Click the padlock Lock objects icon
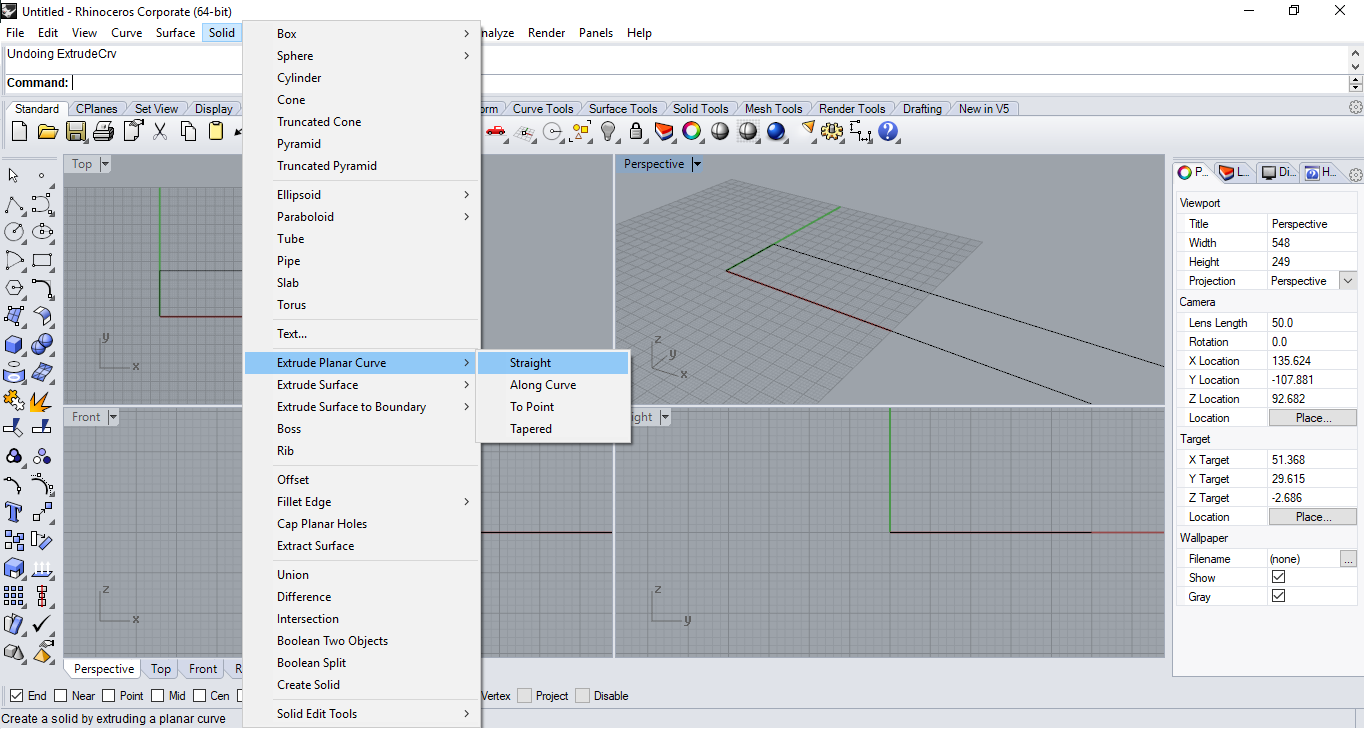The image size is (1364, 729). [x=636, y=132]
